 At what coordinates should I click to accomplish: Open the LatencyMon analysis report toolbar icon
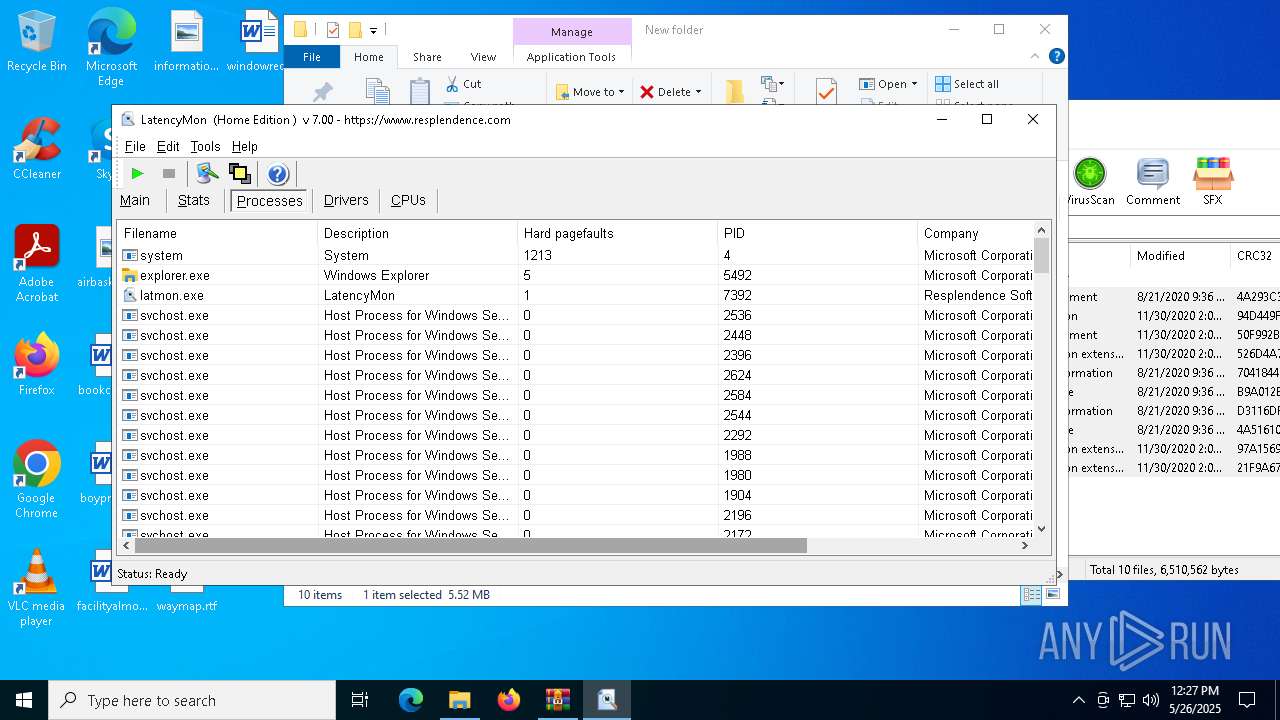point(207,173)
